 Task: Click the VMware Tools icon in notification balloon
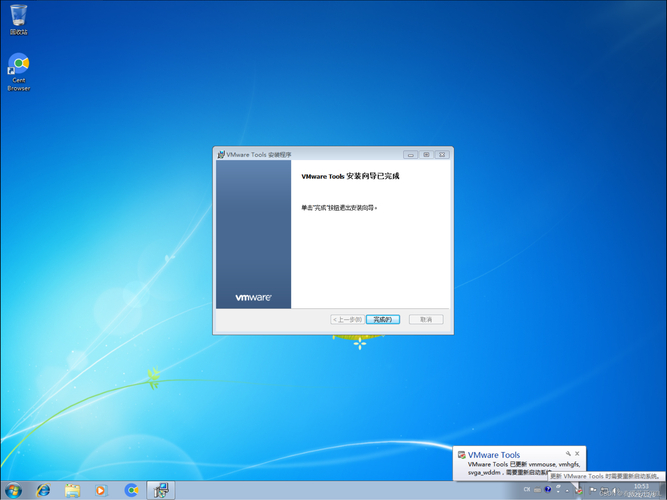(462, 455)
